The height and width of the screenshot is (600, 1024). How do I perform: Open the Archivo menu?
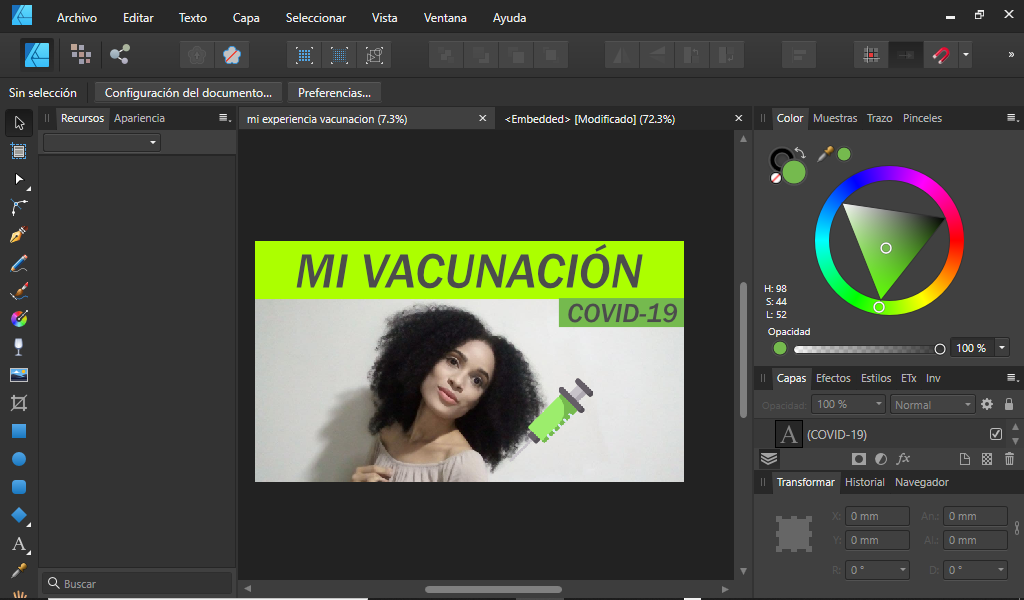click(x=76, y=18)
